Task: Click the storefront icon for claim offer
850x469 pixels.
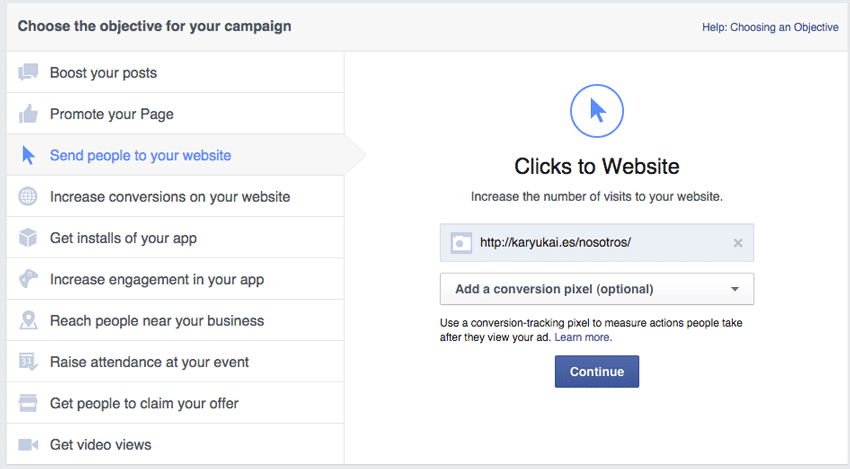Action: click(28, 403)
